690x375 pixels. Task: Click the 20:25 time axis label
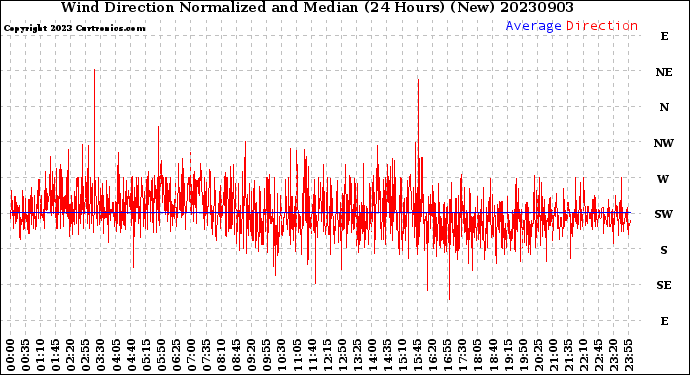pyautogui.click(x=538, y=355)
